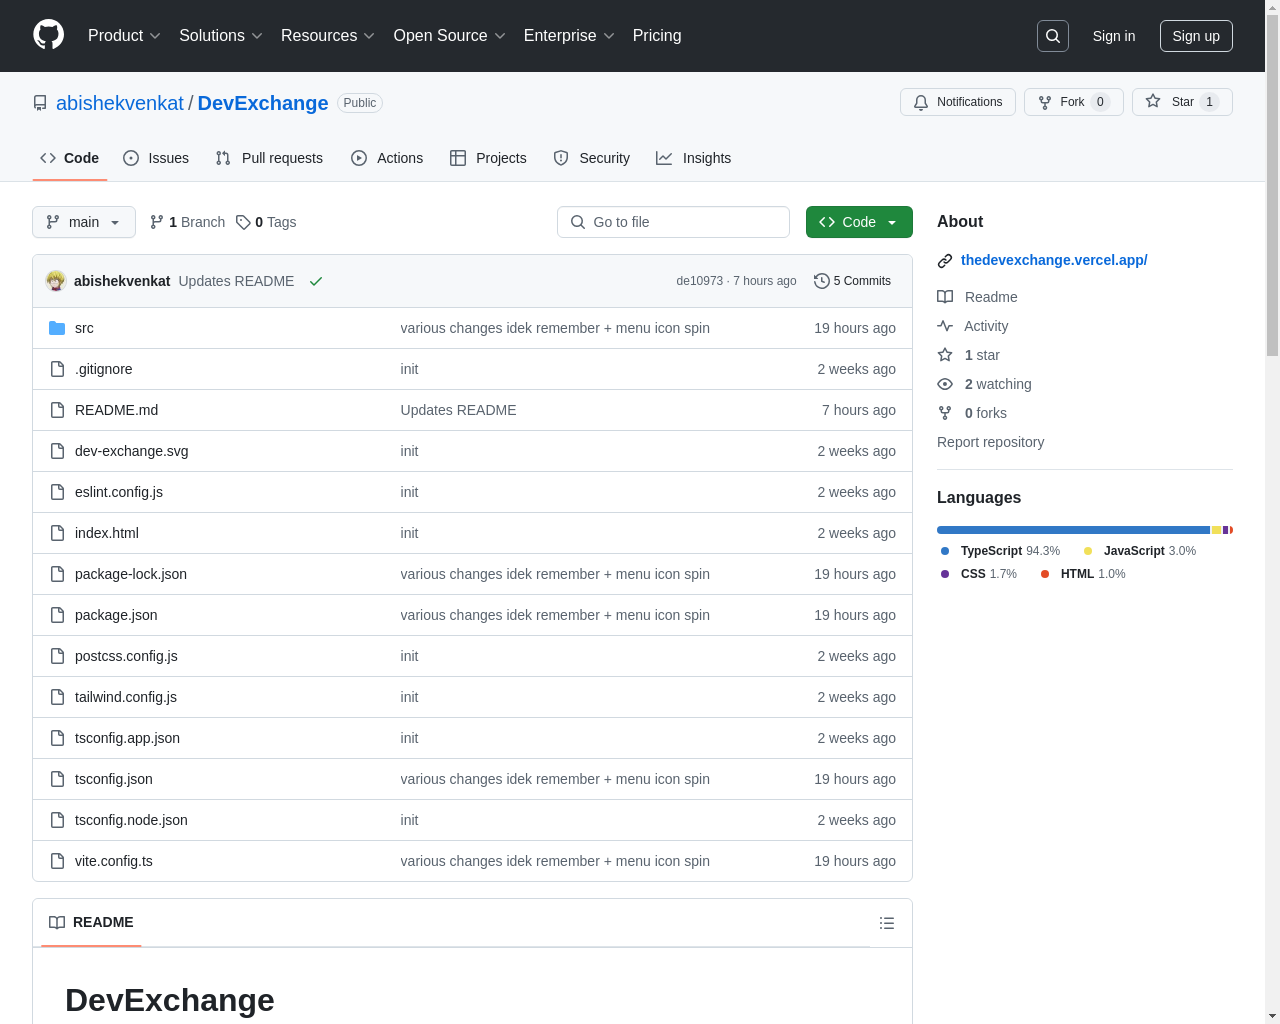Click the src folder icon

pos(57,328)
